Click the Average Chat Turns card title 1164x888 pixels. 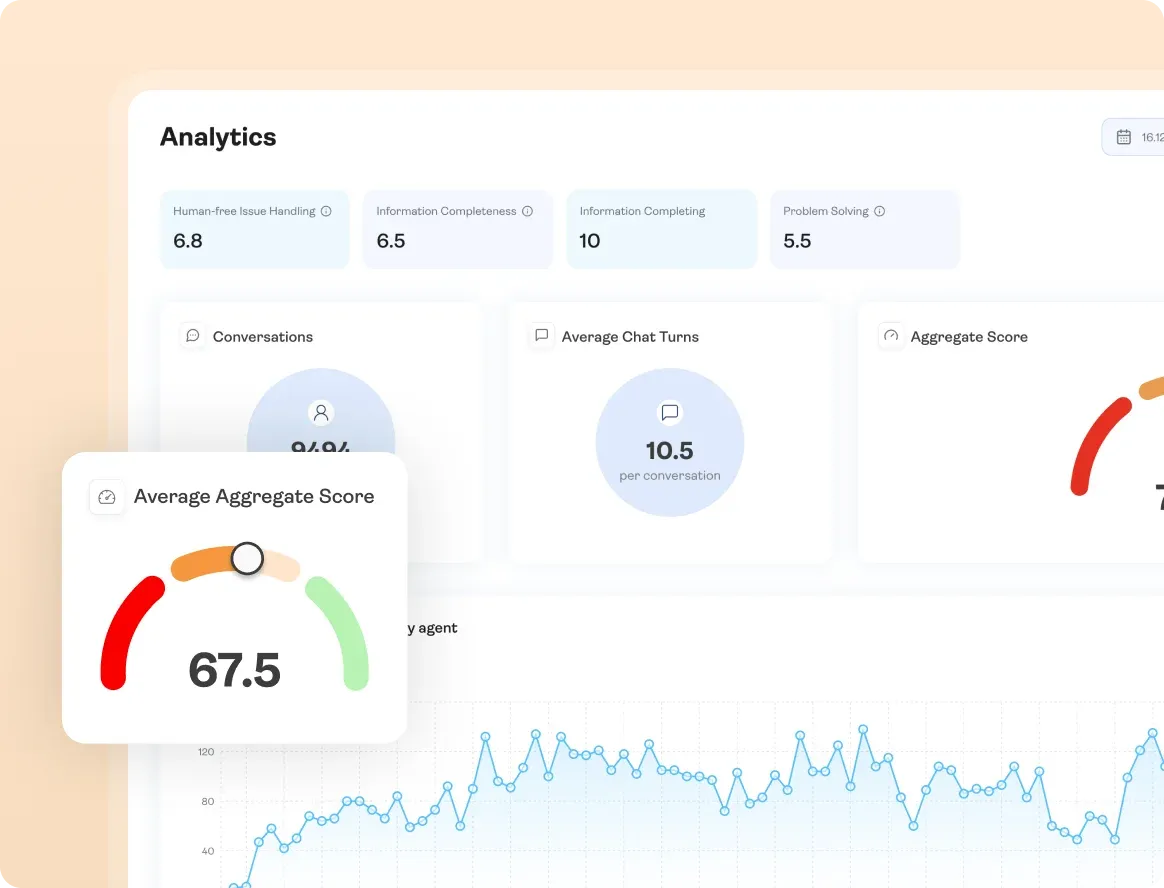pyautogui.click(x=630, y=336)
